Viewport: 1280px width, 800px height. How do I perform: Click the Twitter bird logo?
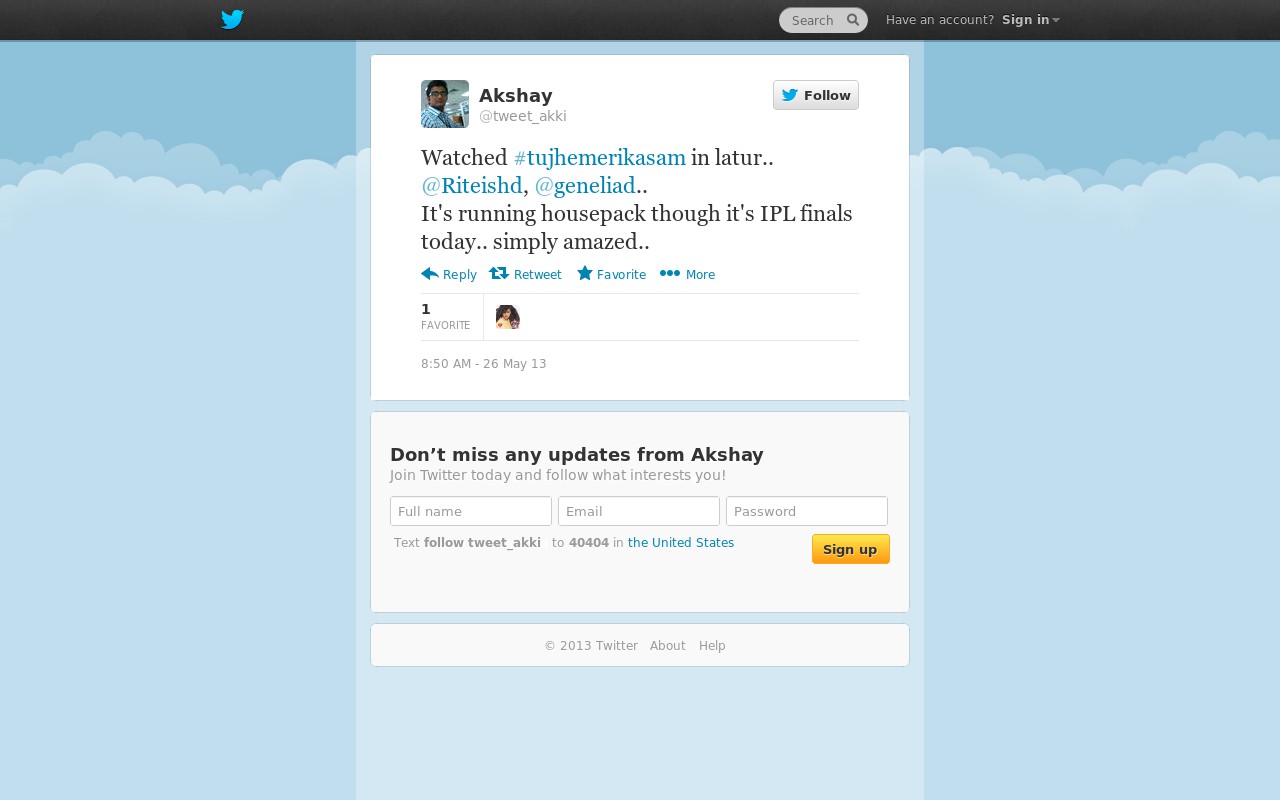click(232, 20)
